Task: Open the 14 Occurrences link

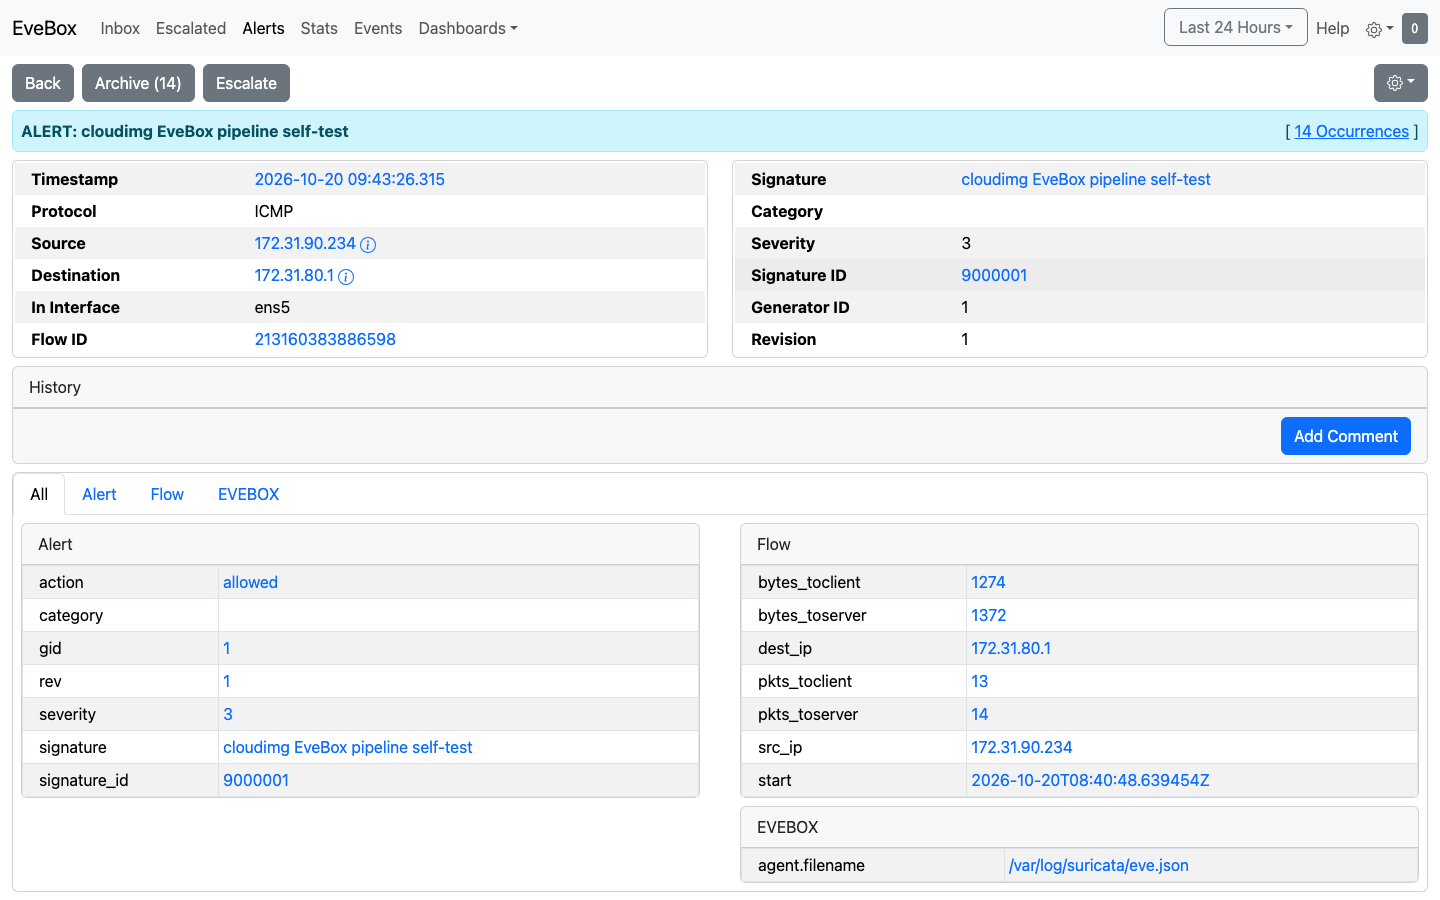Action: [x=1351, y=131]
